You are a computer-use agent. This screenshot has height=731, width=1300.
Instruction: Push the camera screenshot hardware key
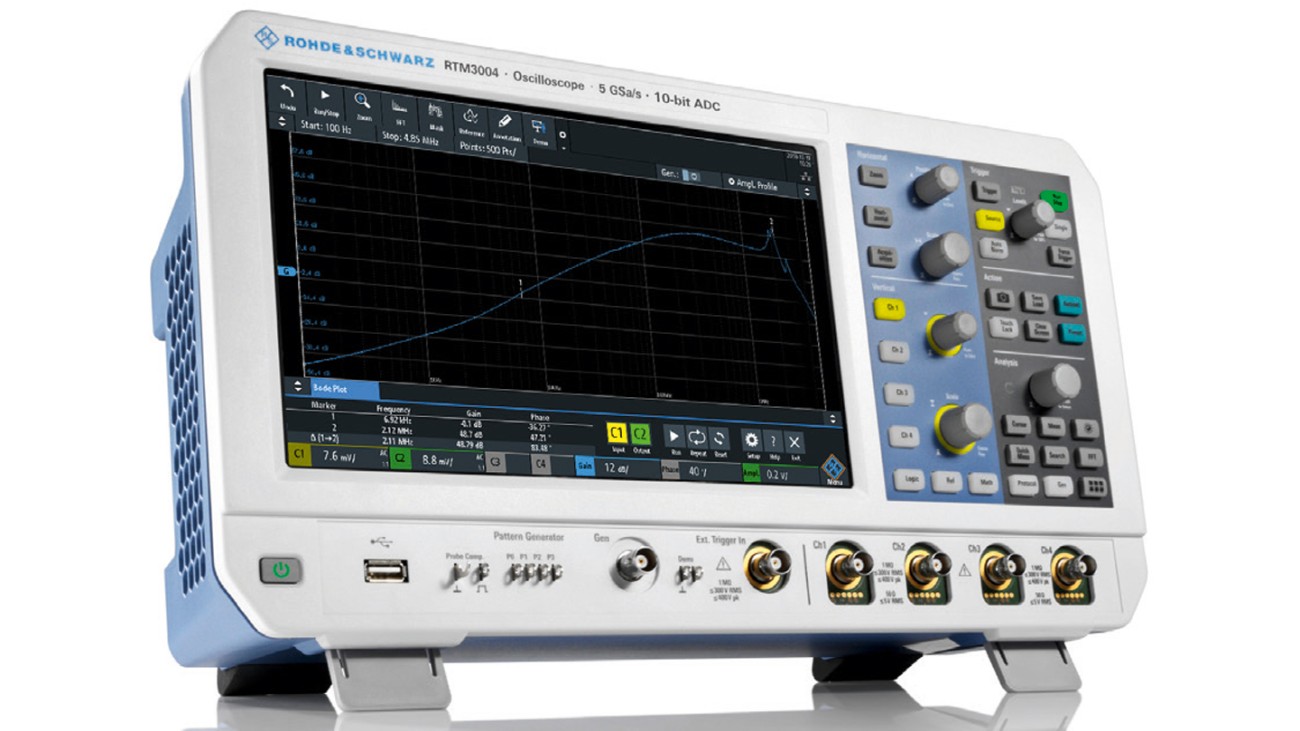point(1003,300)
